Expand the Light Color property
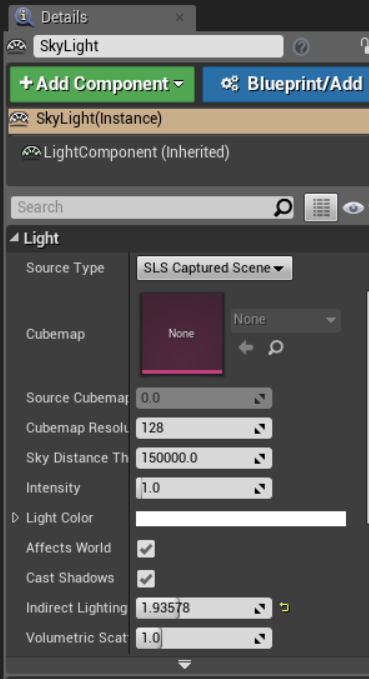Image resolution: width=369 pixels, height=679 pixels. point(16,518)
